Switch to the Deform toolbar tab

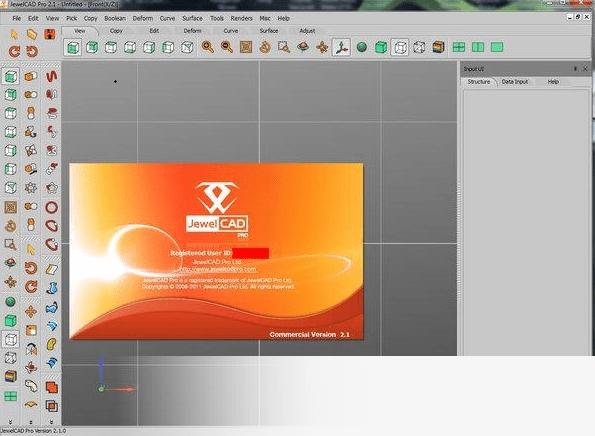(192, 31)
